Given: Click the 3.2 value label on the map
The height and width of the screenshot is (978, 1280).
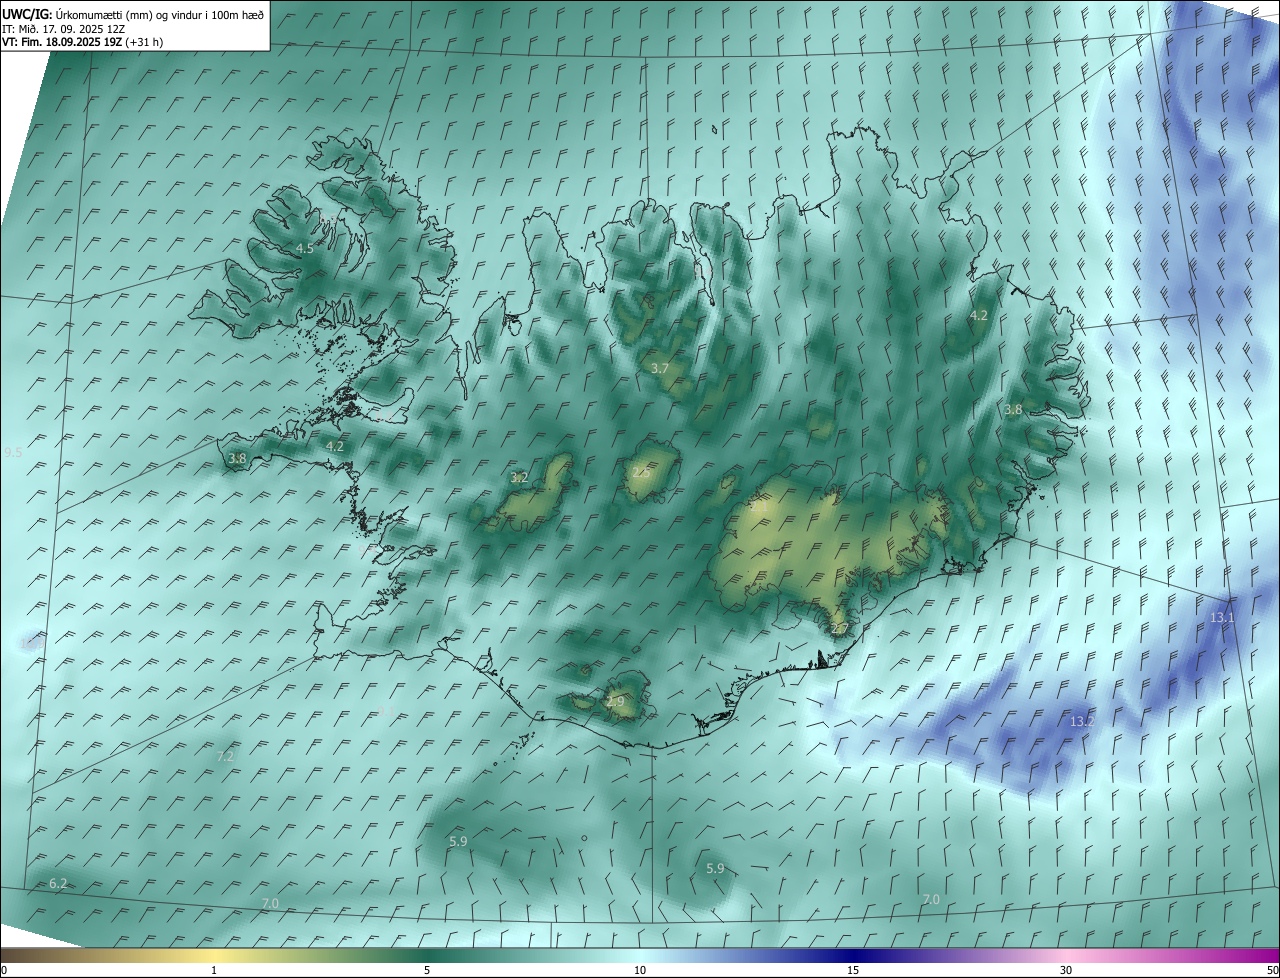Looking at the screenshot, I should [519, 477].
